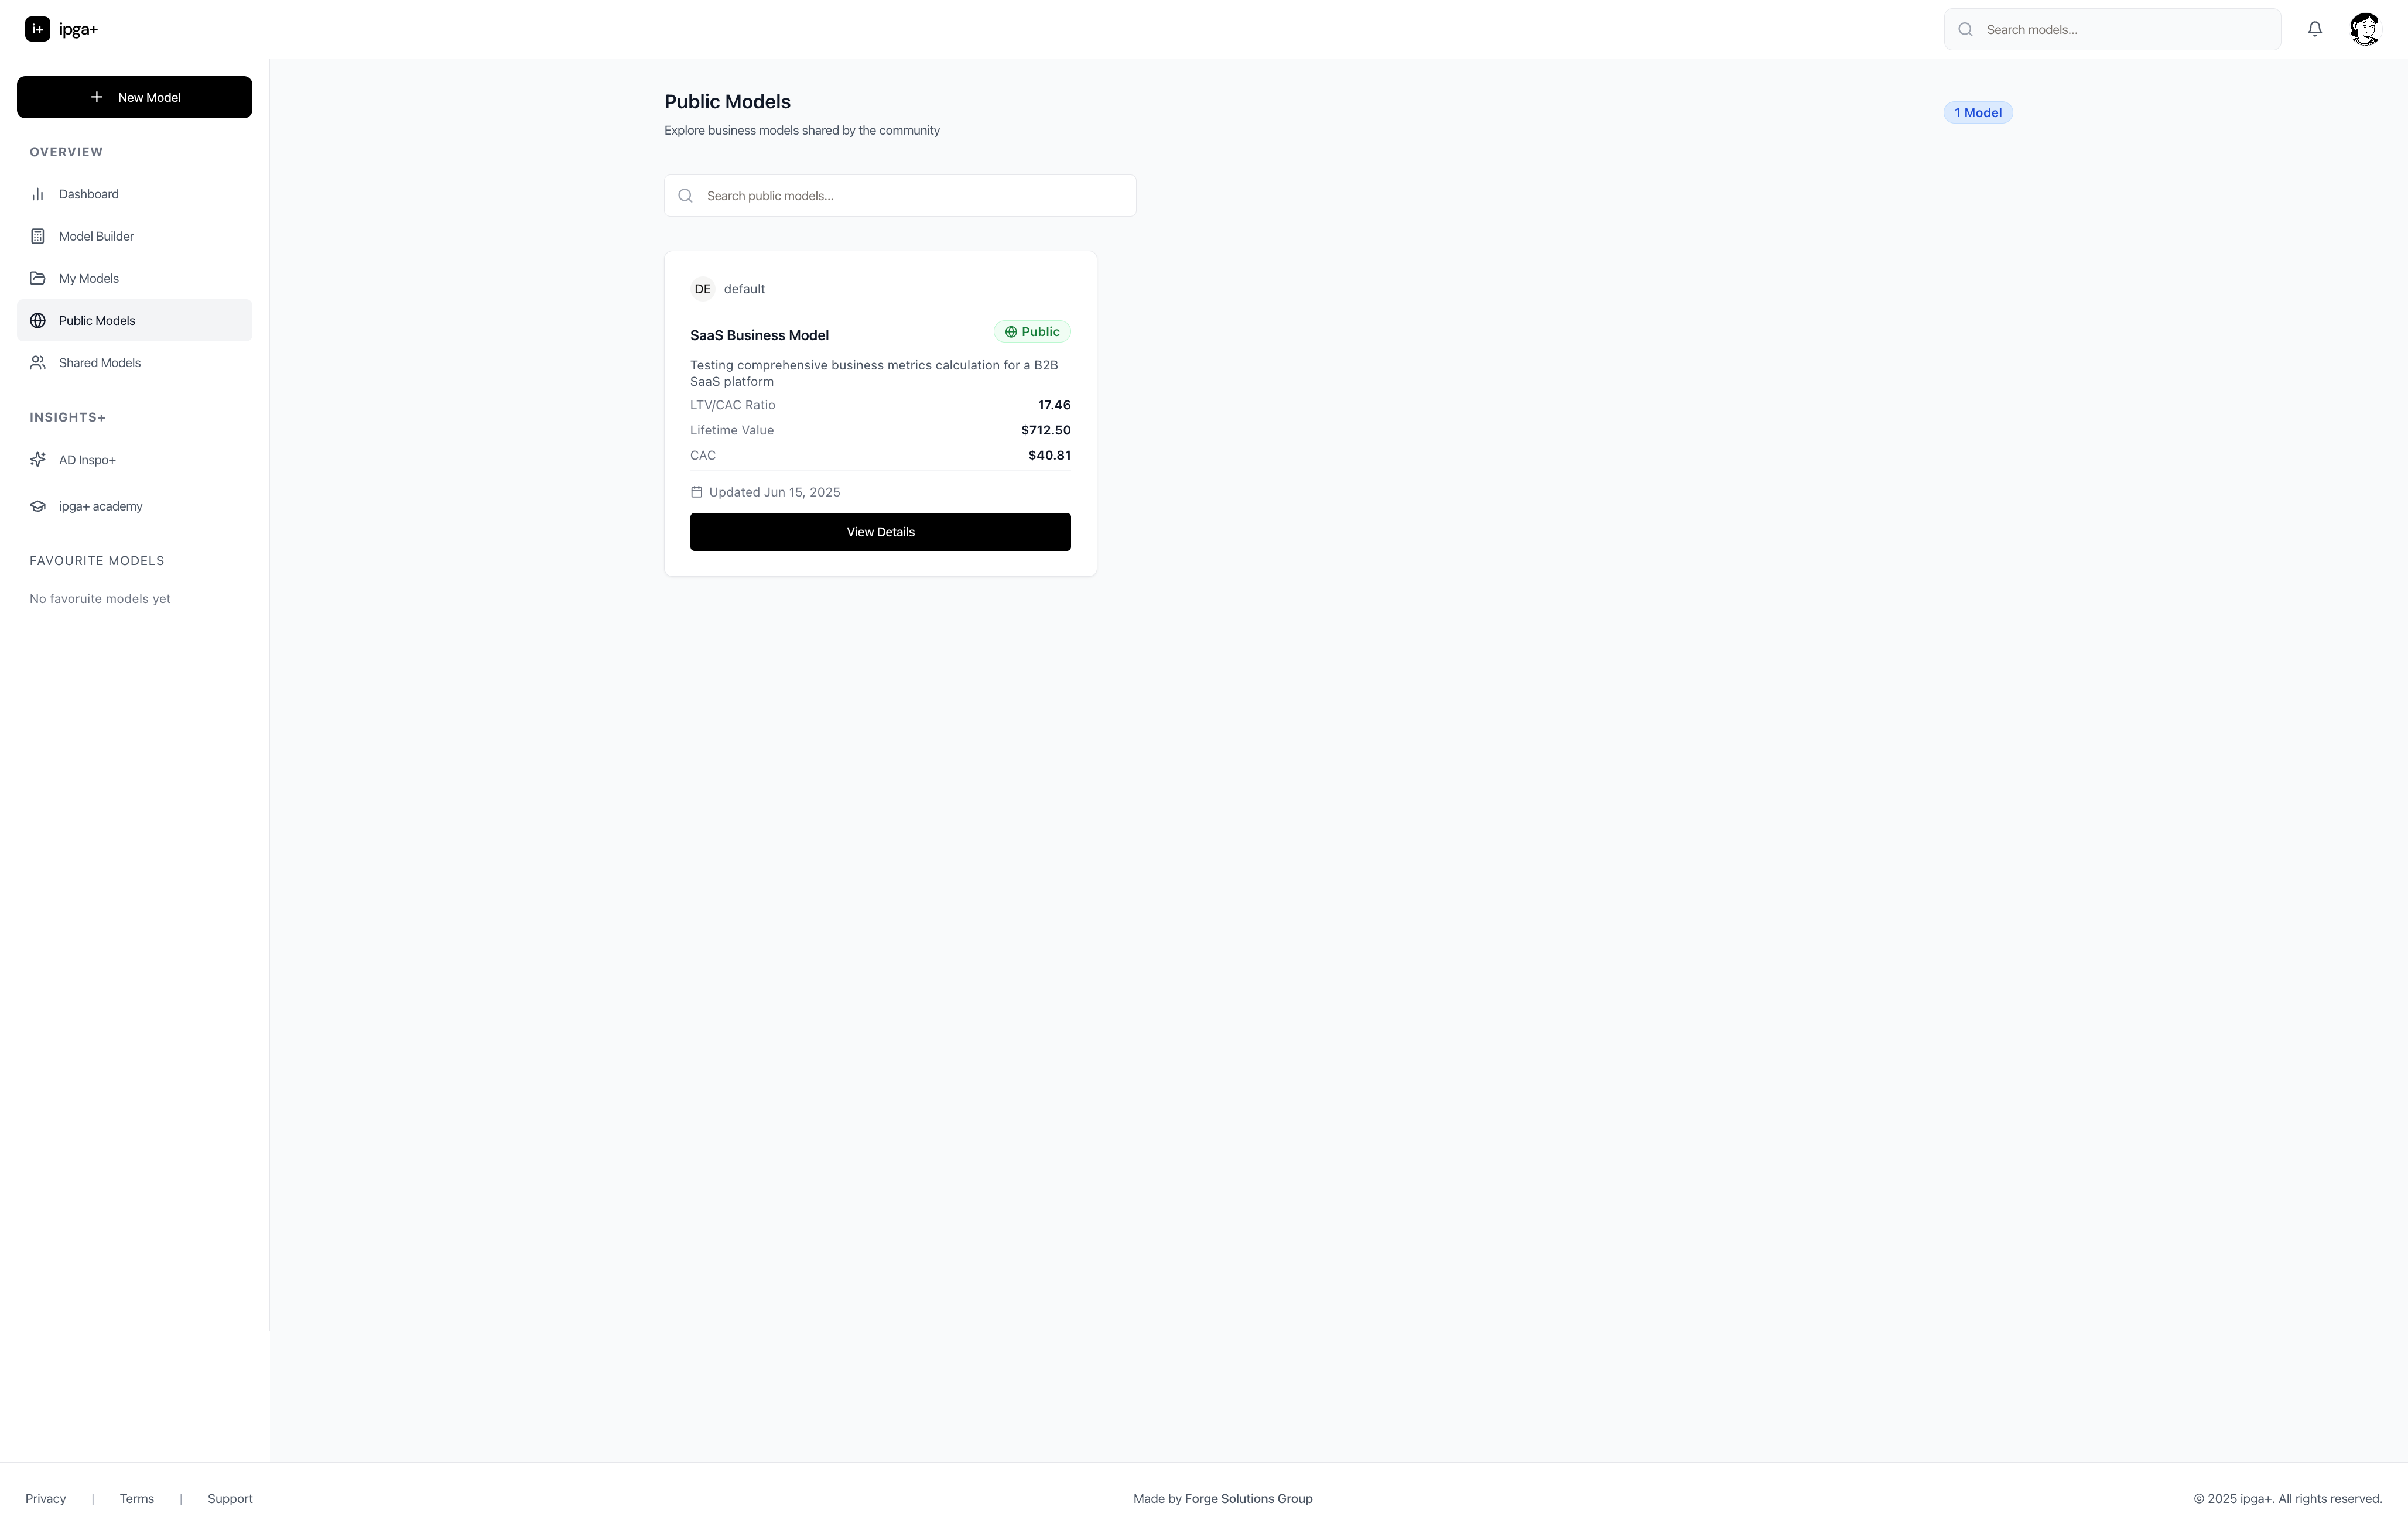Image resolution: width=2408 pixels, height=1534 pixels.
Task: Click the top Search models field
Action: (2125, 30)
